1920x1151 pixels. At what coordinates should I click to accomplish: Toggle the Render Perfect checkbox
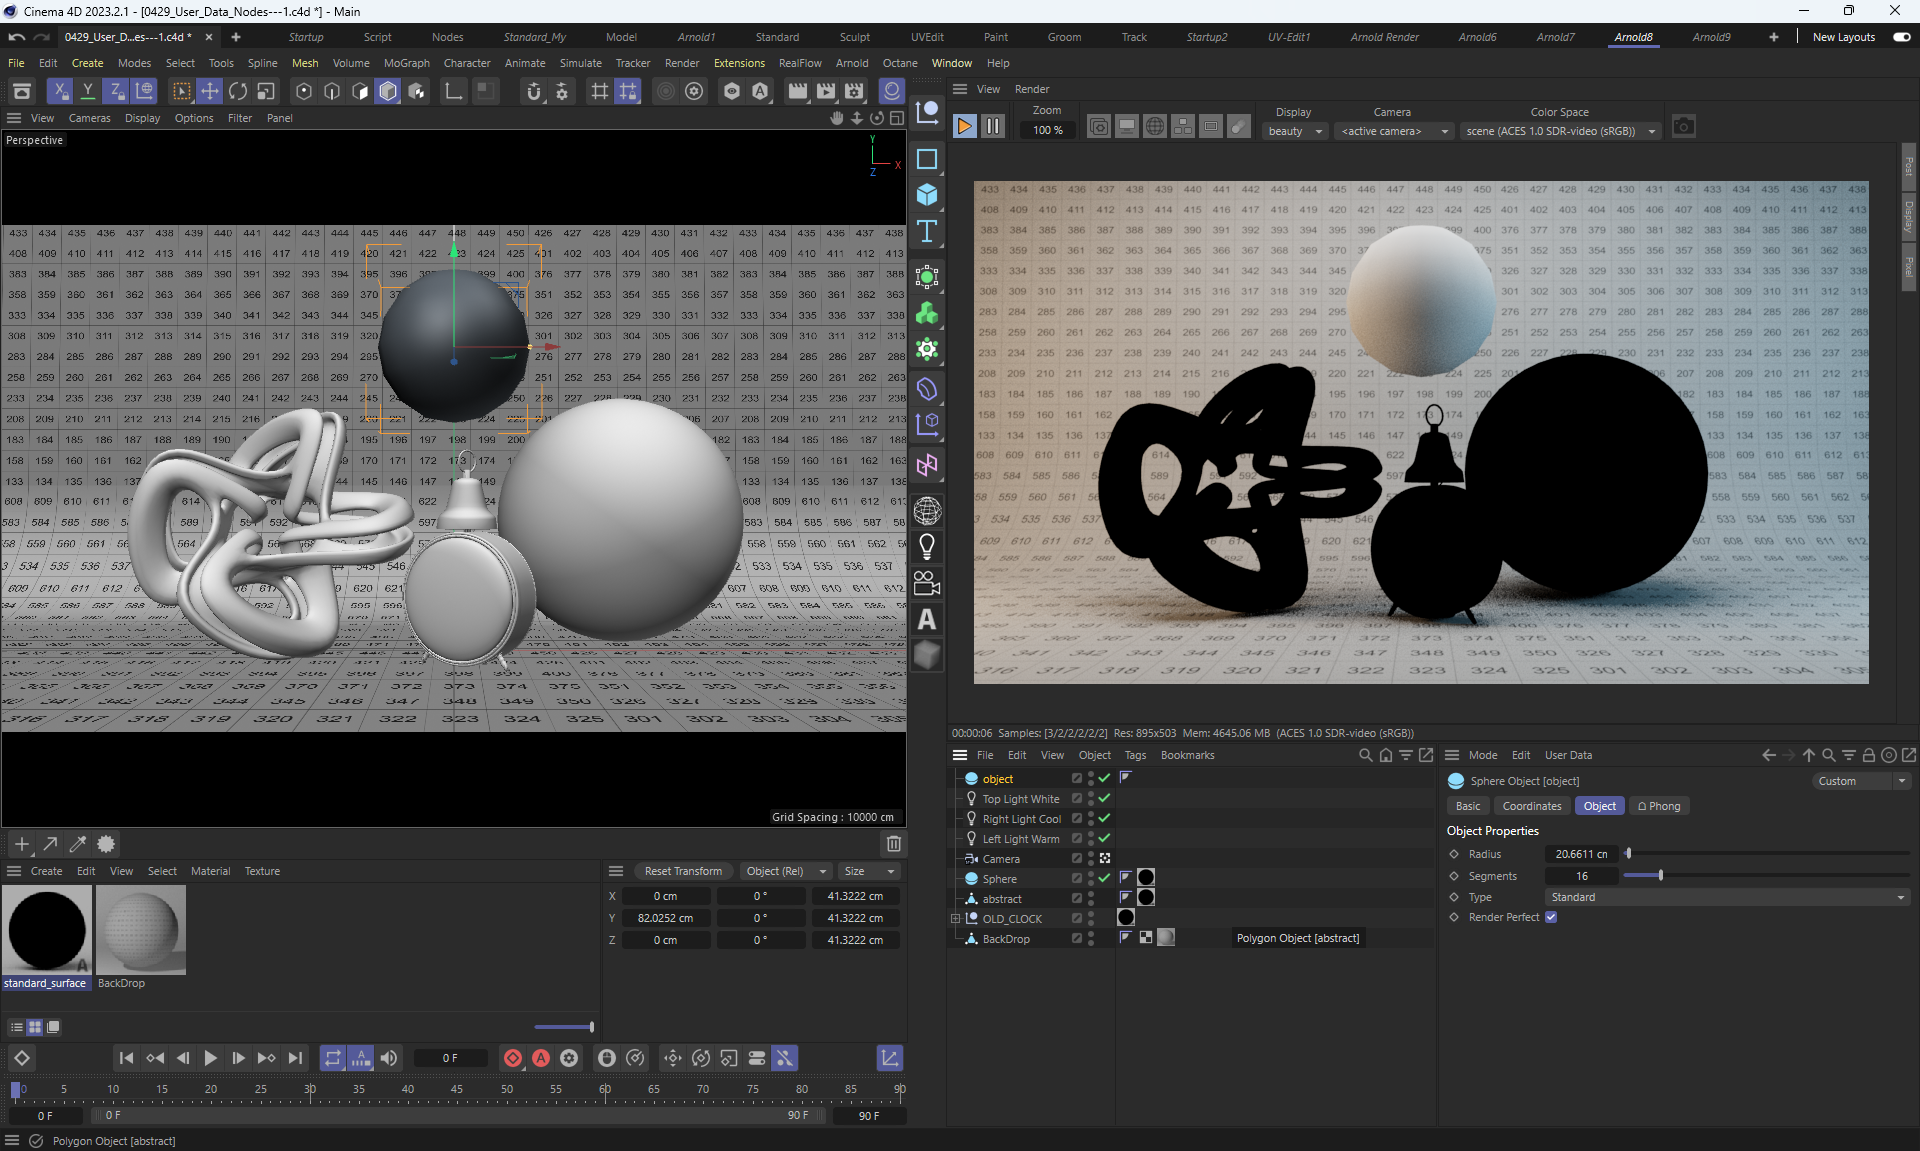(x=1551, y=917)
